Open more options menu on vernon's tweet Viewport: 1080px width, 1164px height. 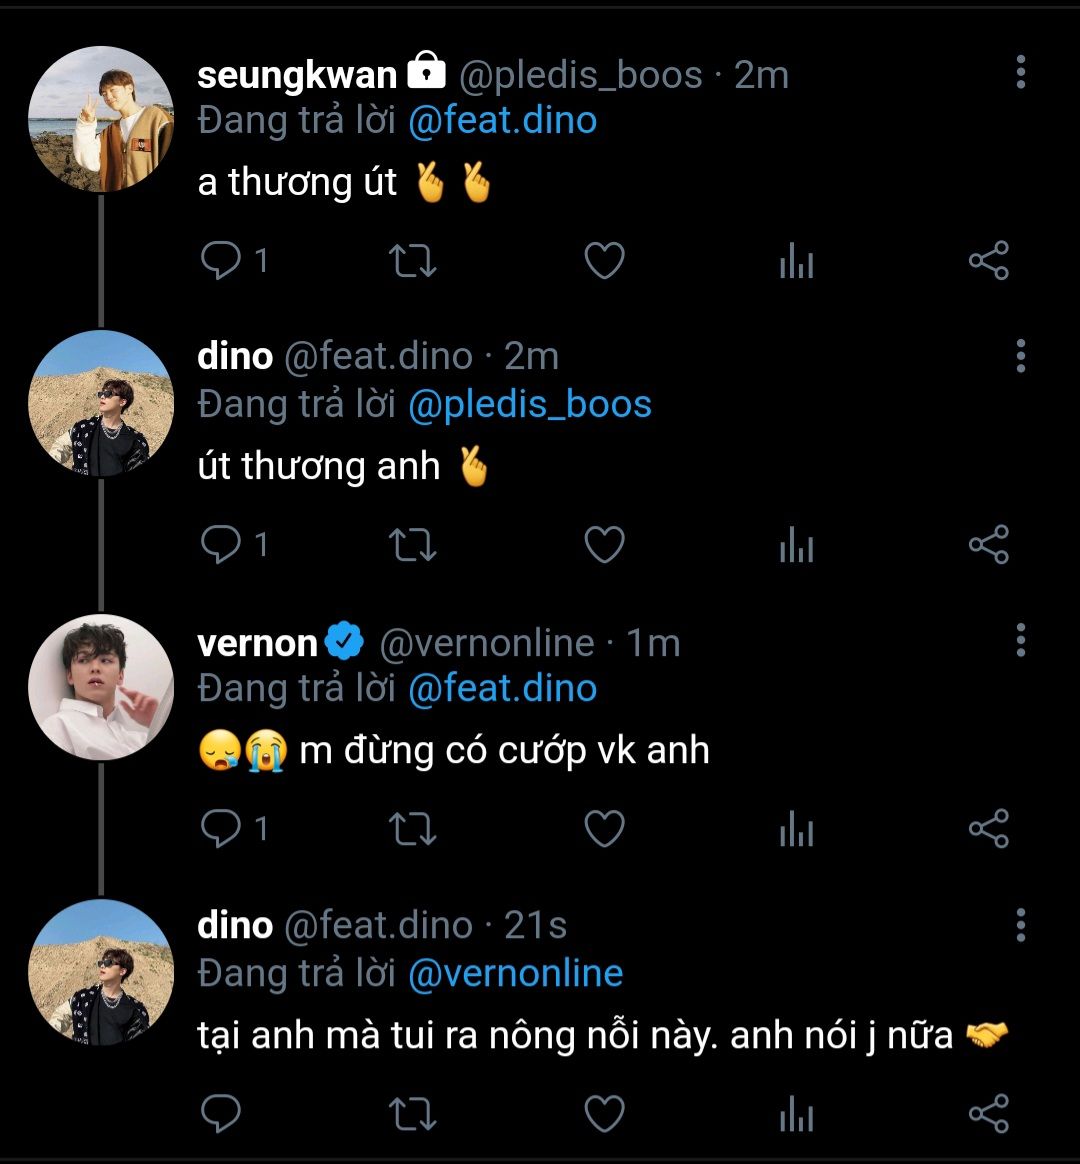(x=1020, y=641)
